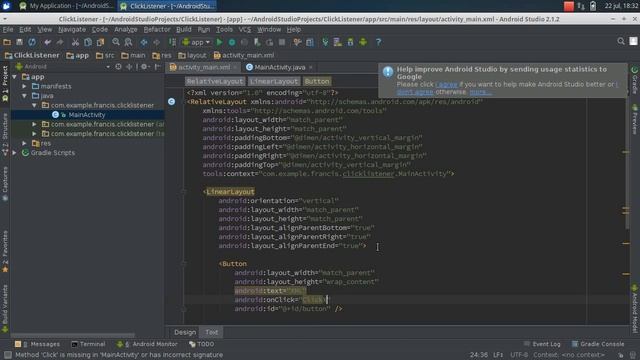
Task: Expand the manifests folder
Action: point(24,86)
